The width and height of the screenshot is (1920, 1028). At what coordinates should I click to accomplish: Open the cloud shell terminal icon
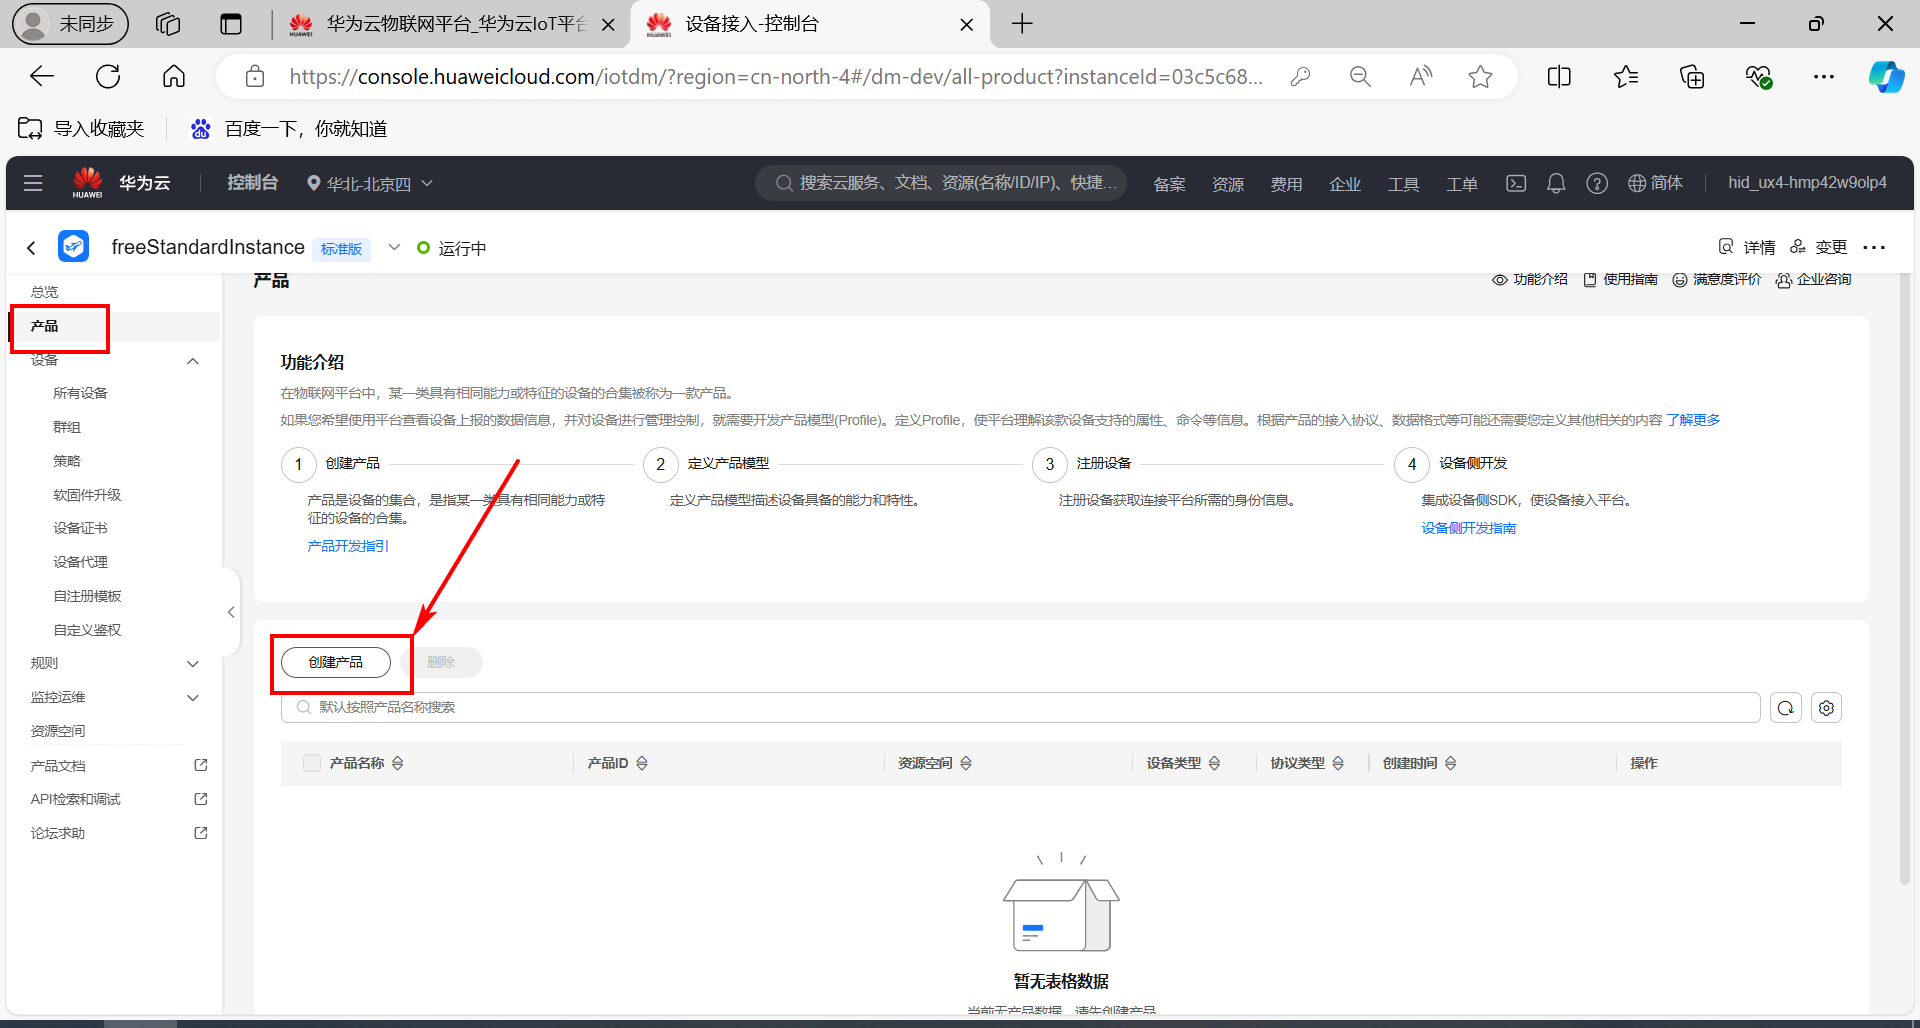1516,183
